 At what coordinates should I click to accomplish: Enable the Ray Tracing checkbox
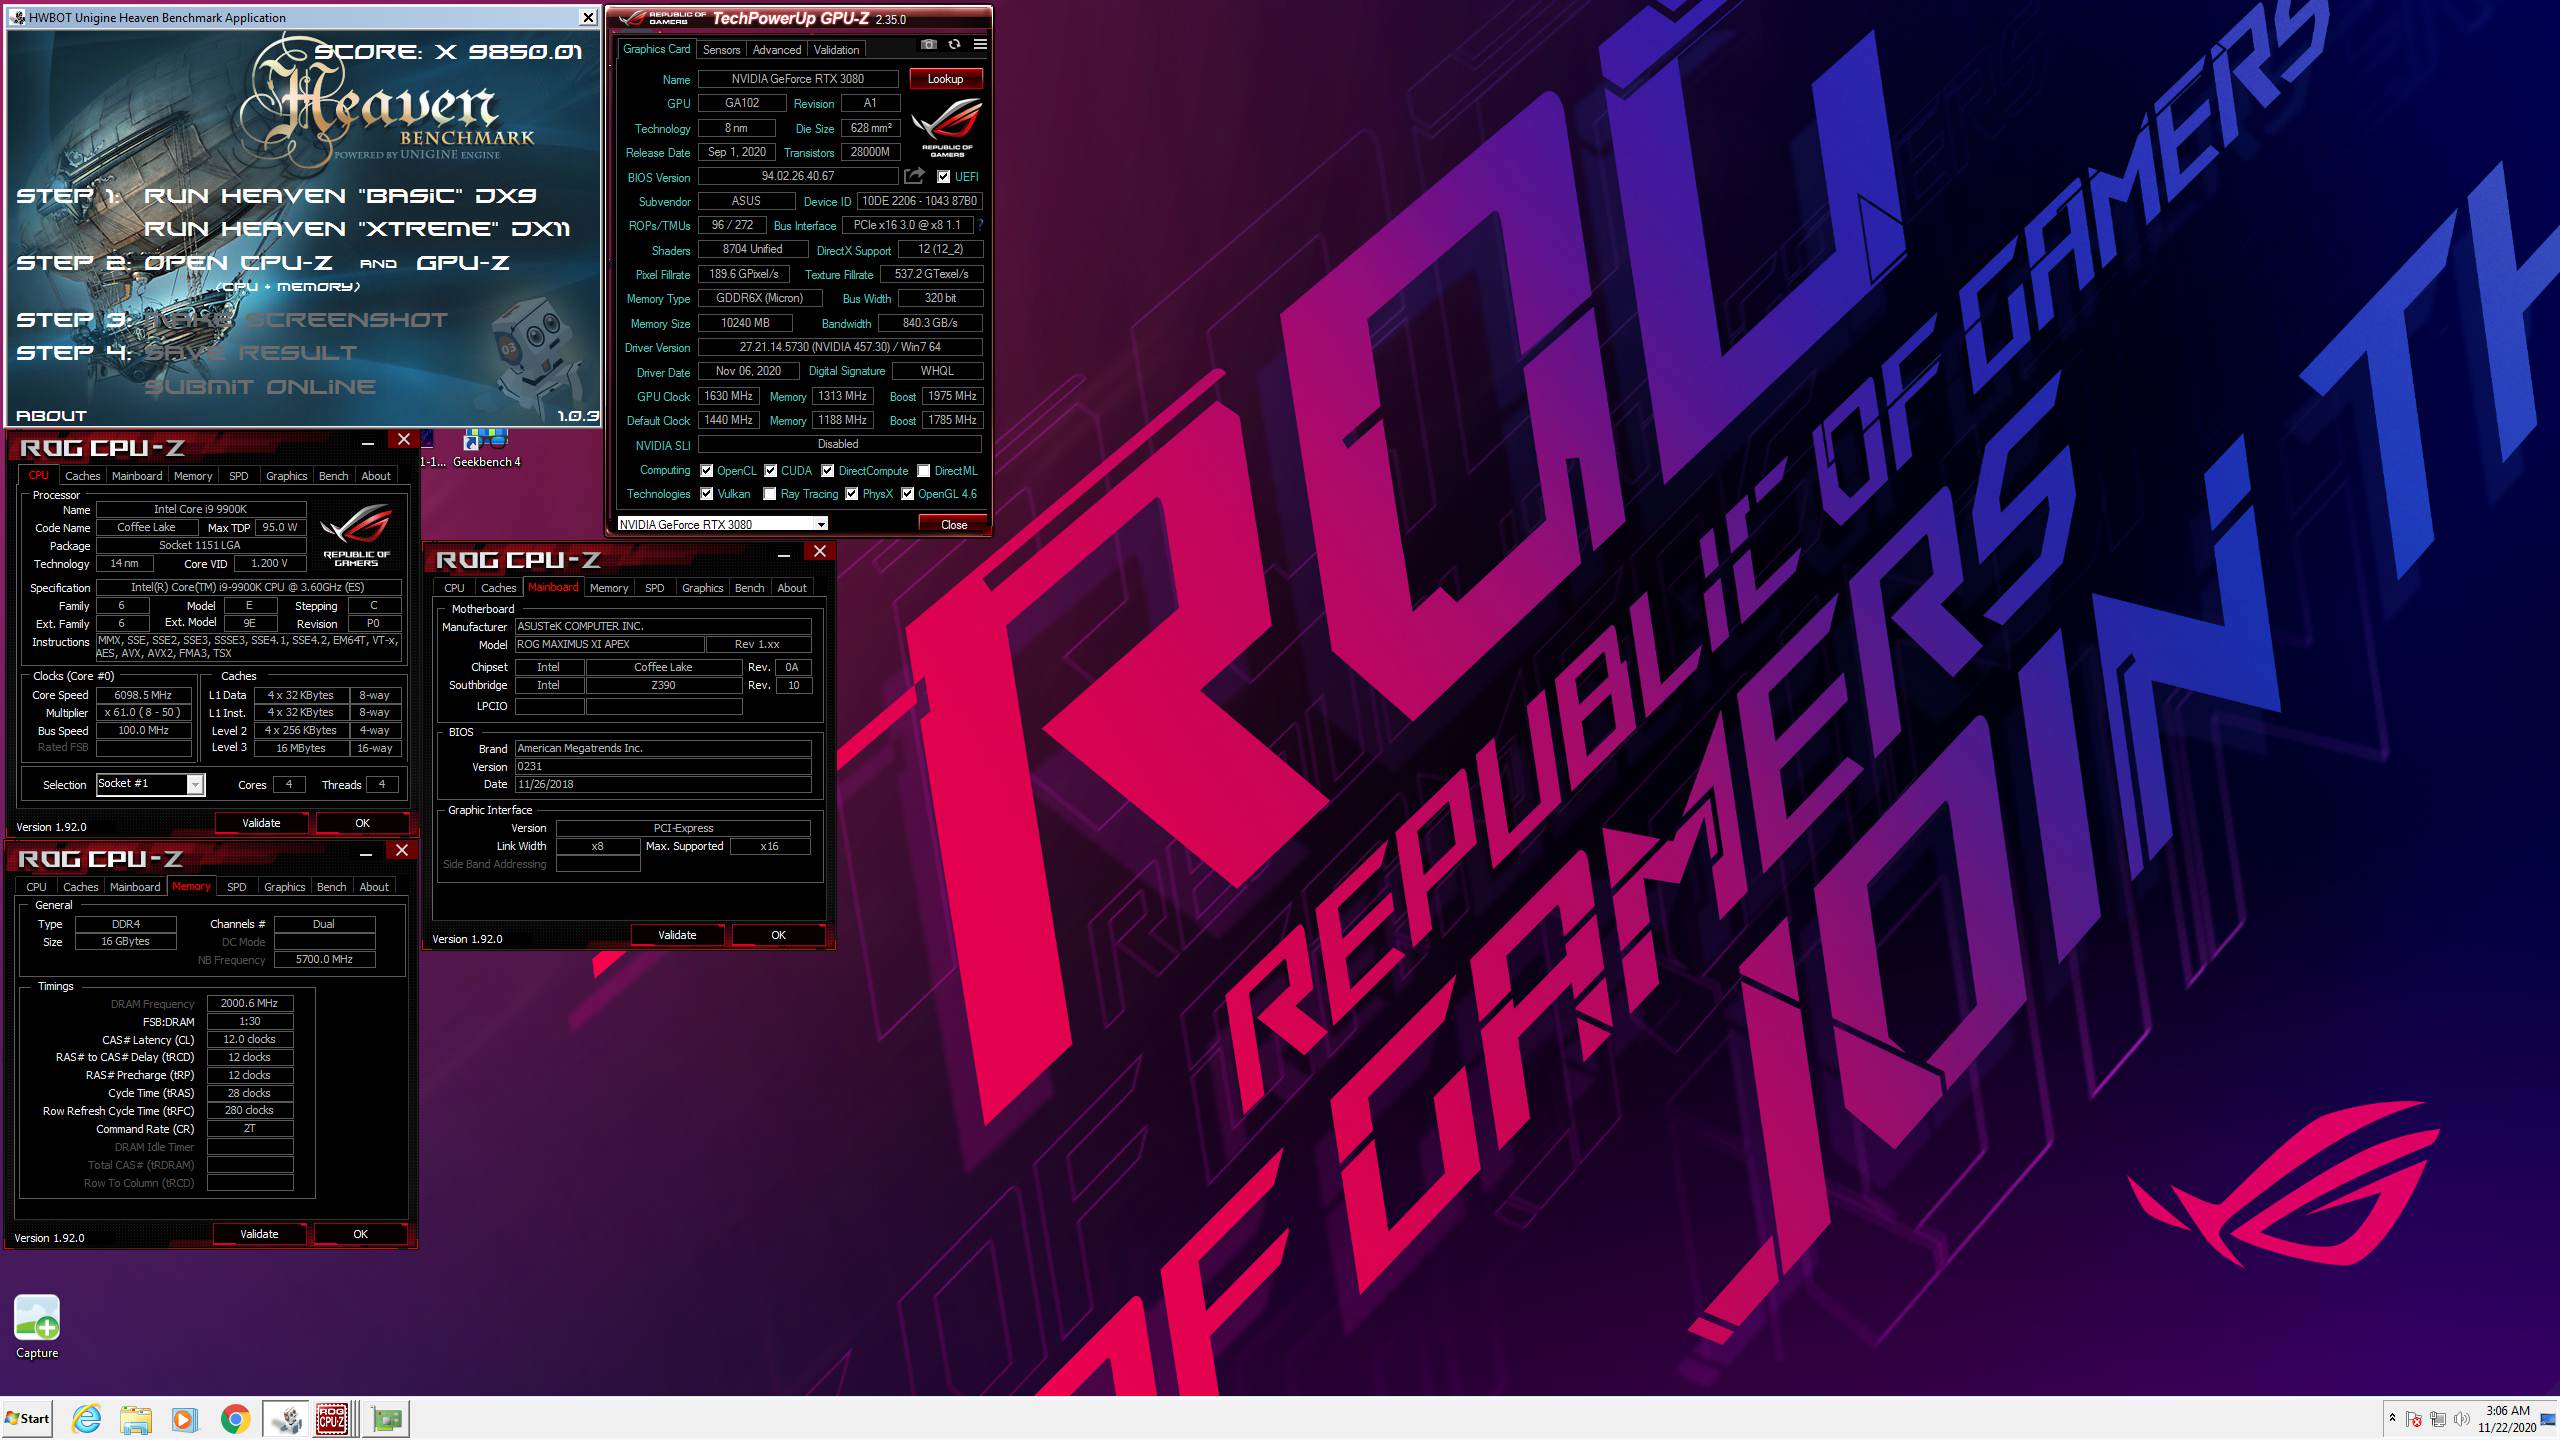point(770,494)
